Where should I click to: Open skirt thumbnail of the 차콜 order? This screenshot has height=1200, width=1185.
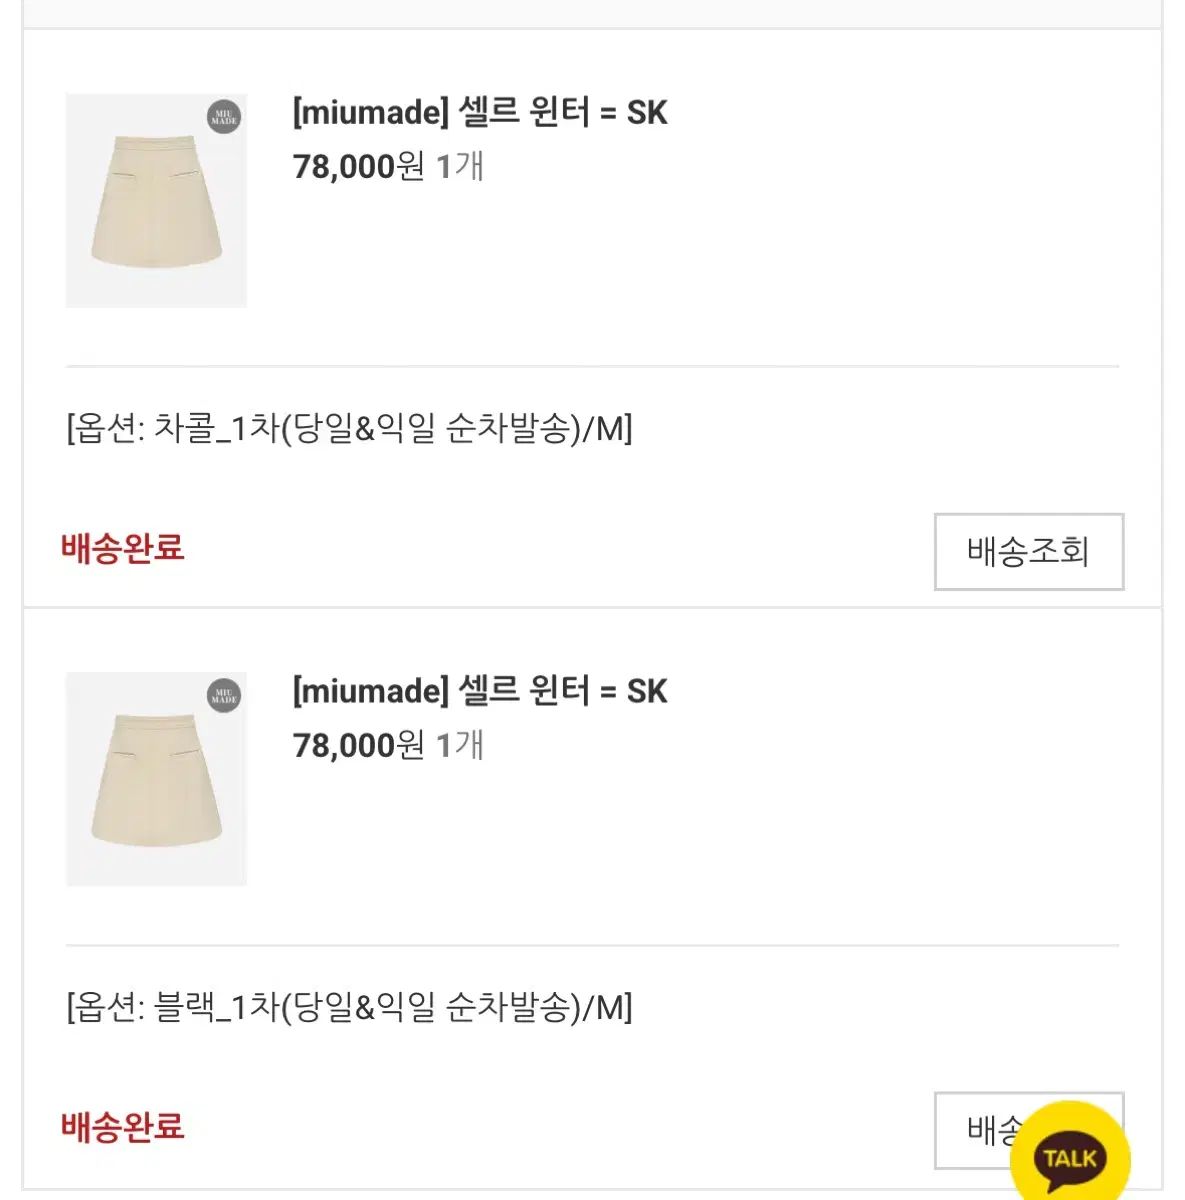point(156,201)
